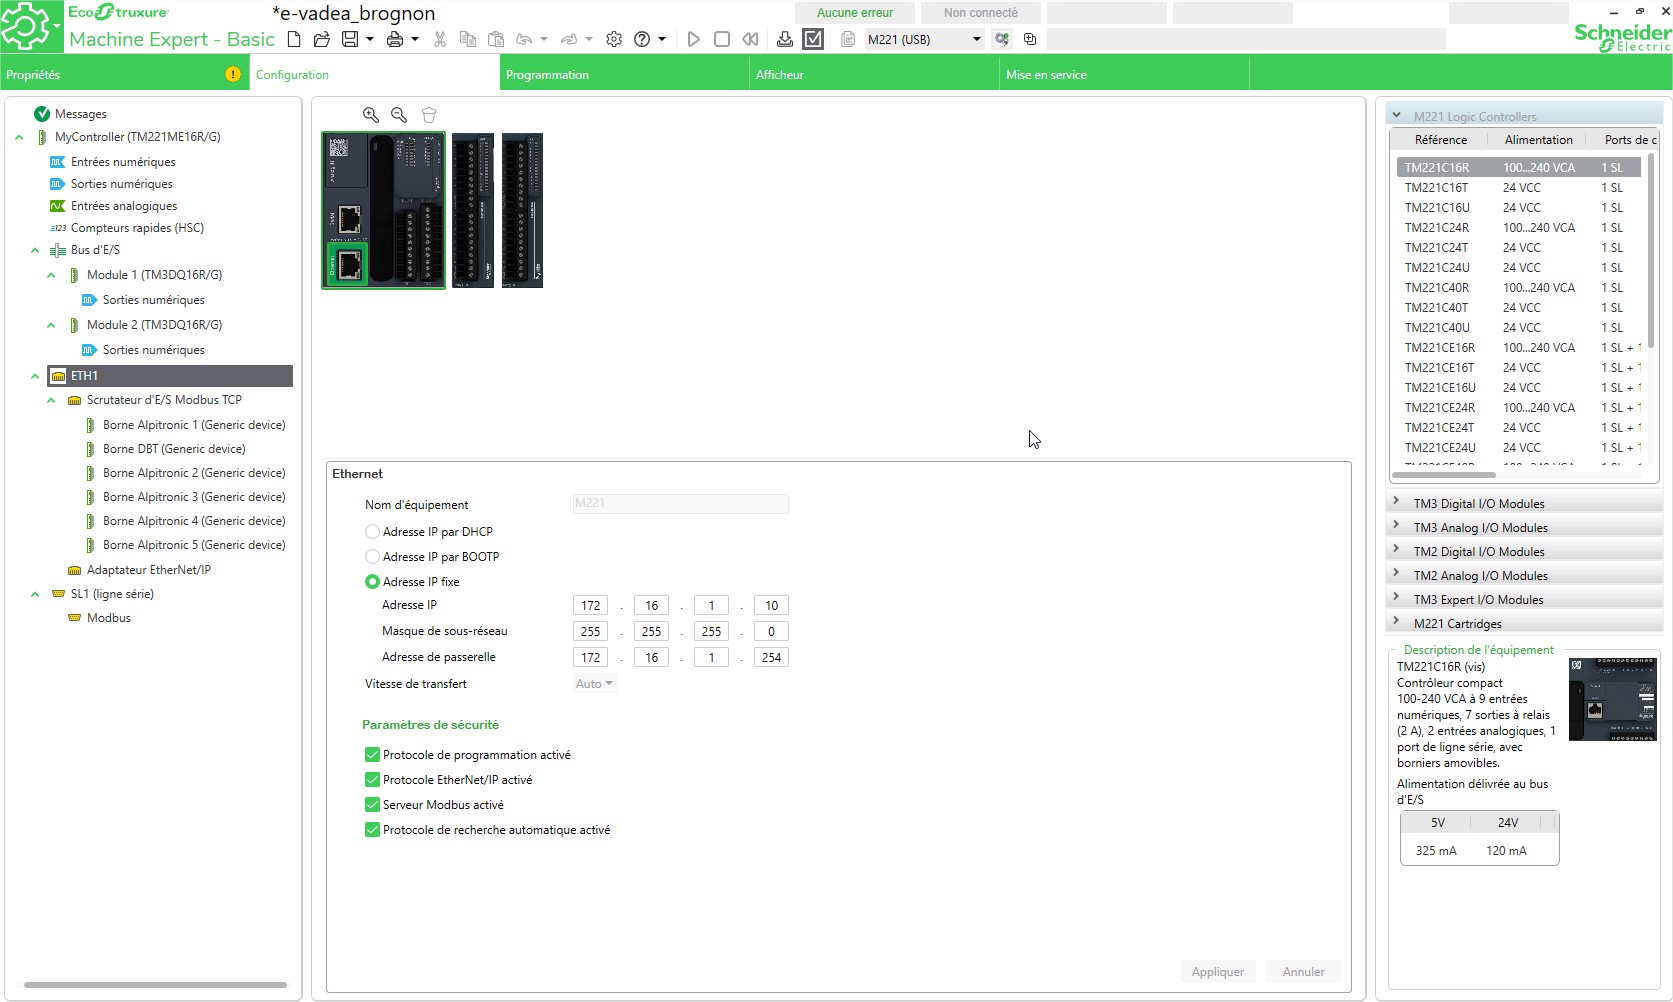Switch to the Programmation tab
The width and height of the screenshot is (1673, 1002).
point(547,75)
